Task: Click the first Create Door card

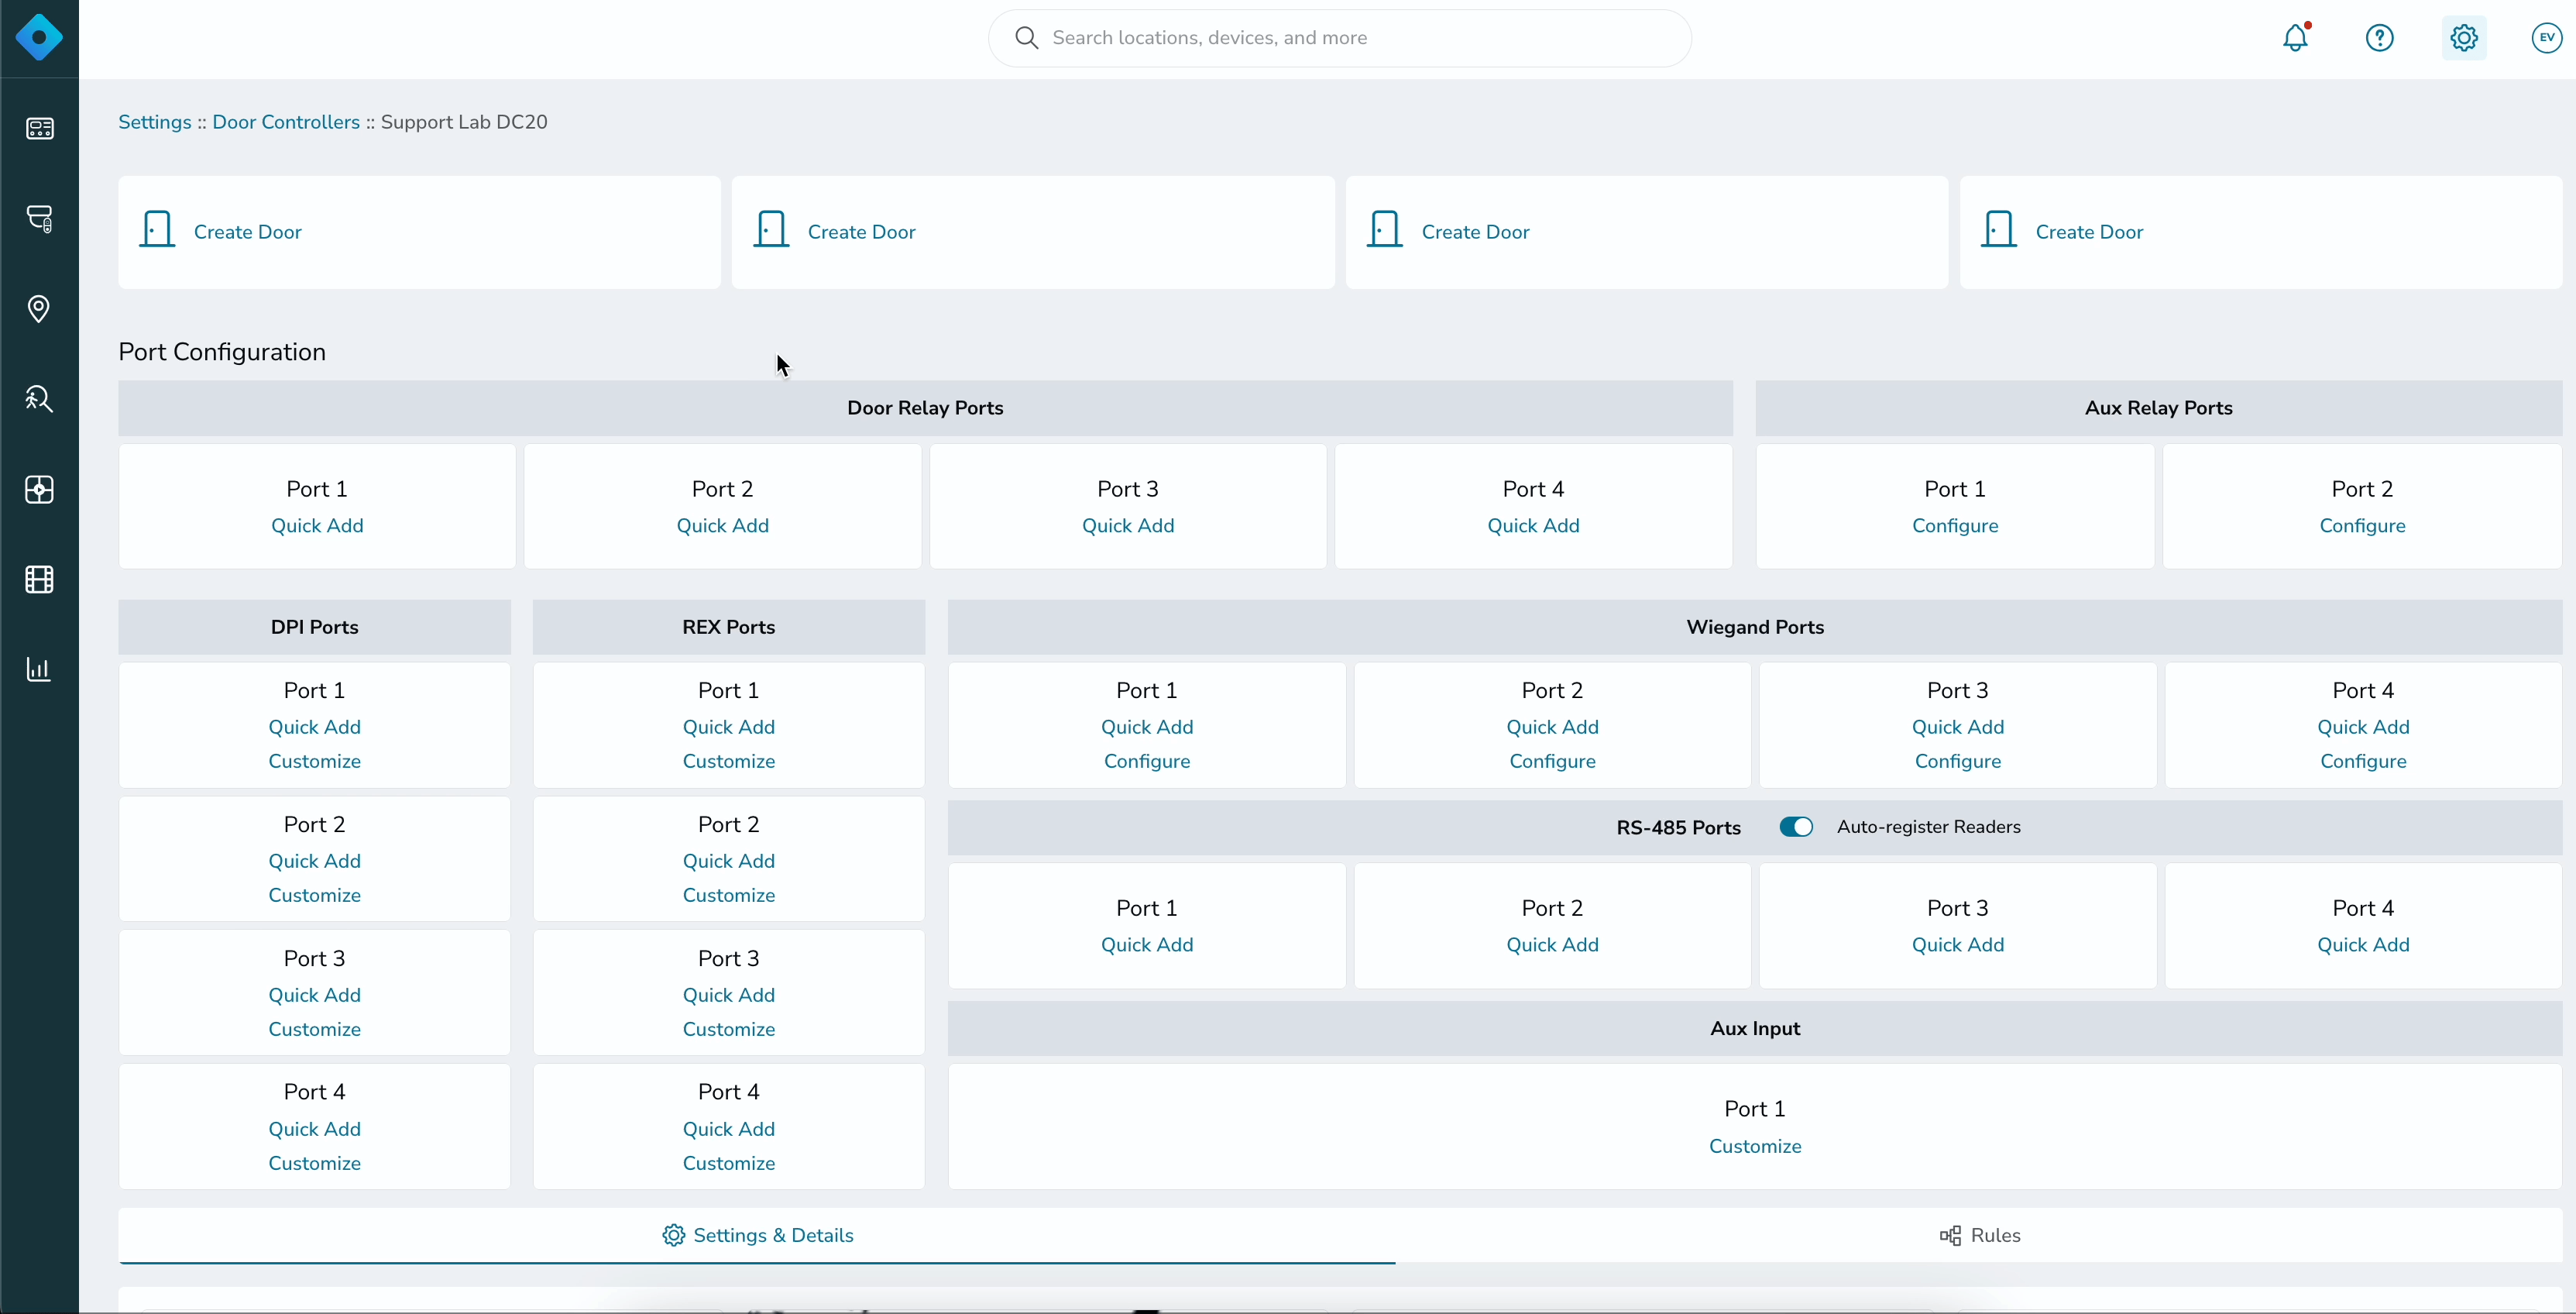Action: 419,232
